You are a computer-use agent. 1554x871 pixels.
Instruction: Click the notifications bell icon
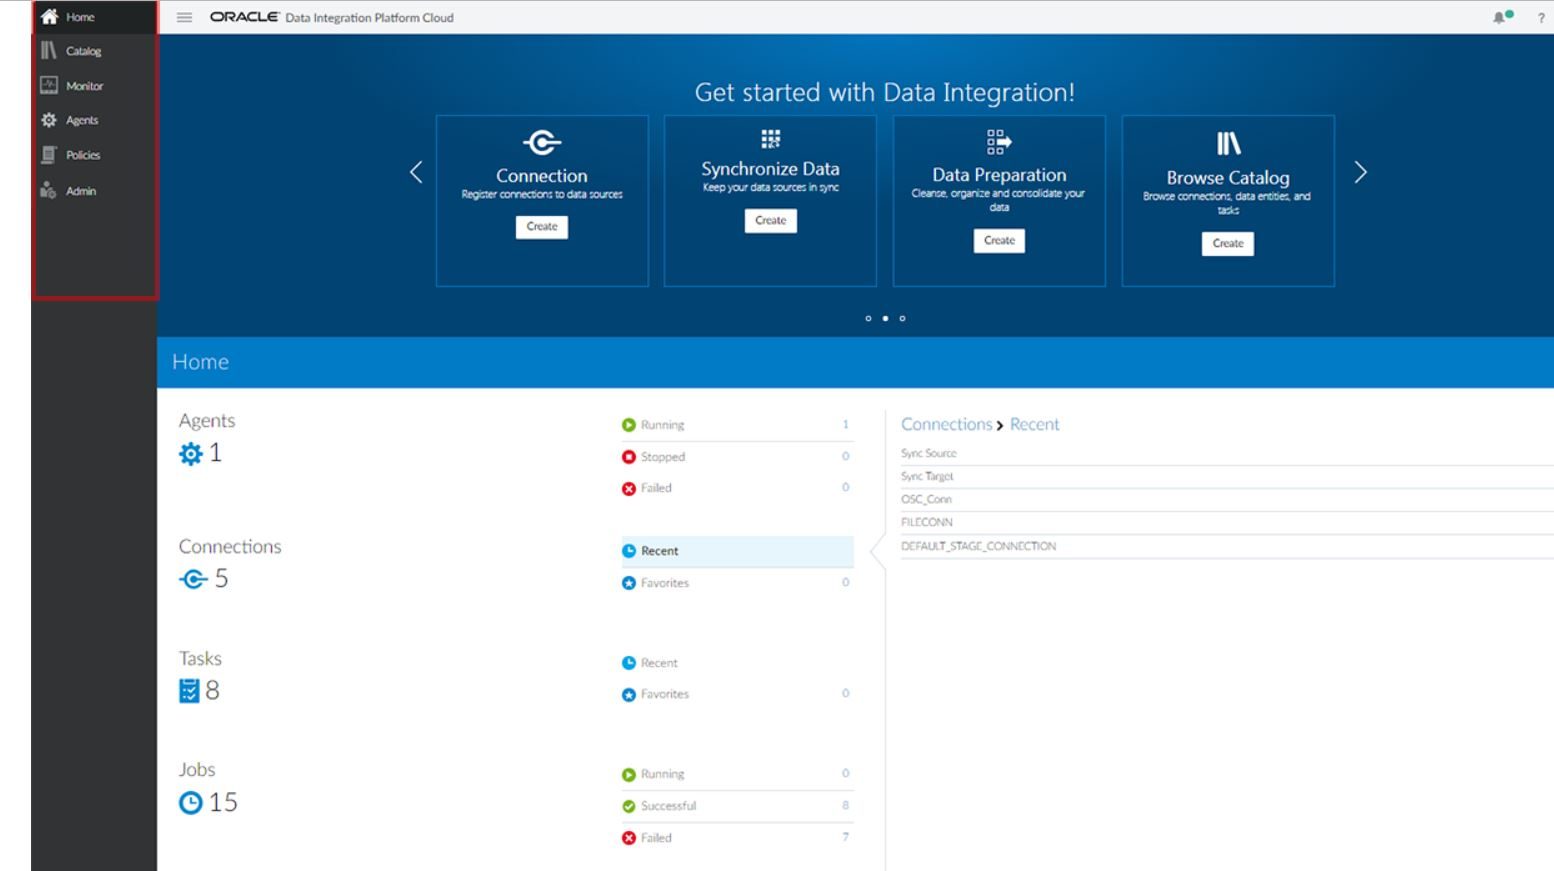[1501, 17]
